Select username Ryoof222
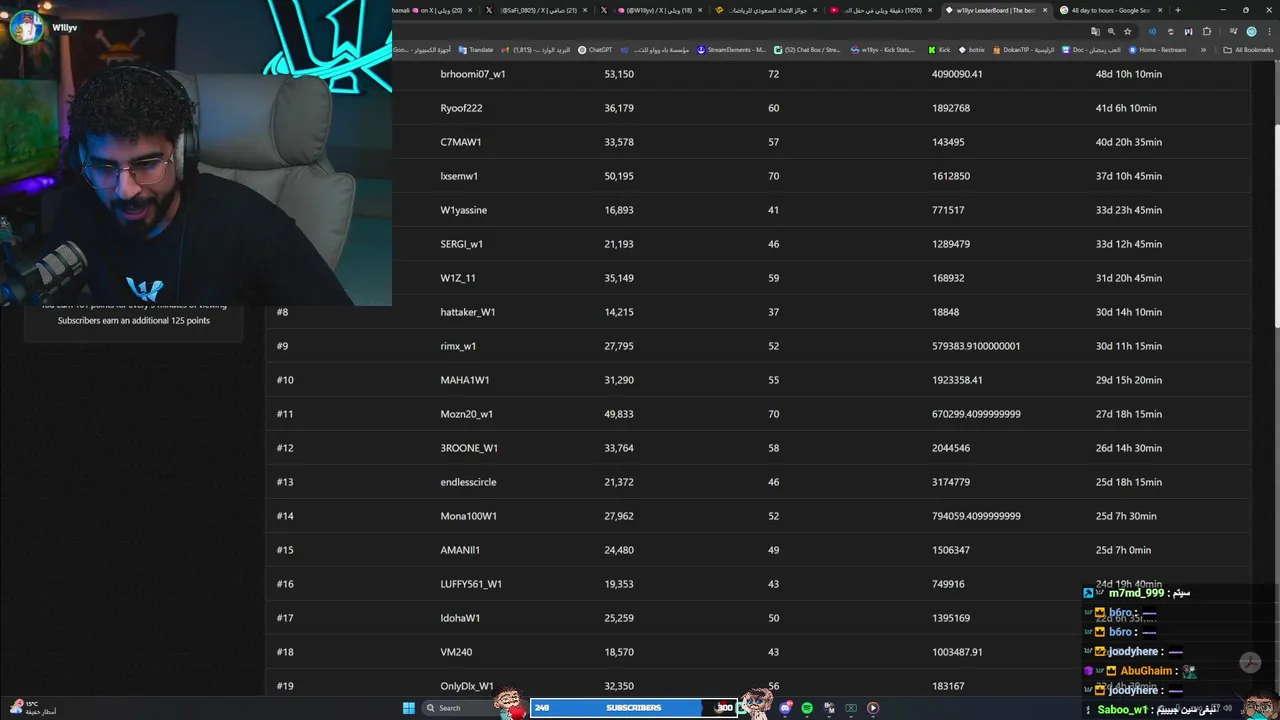The width and height of the screenshot is (1280, 720). coord(461,108)
